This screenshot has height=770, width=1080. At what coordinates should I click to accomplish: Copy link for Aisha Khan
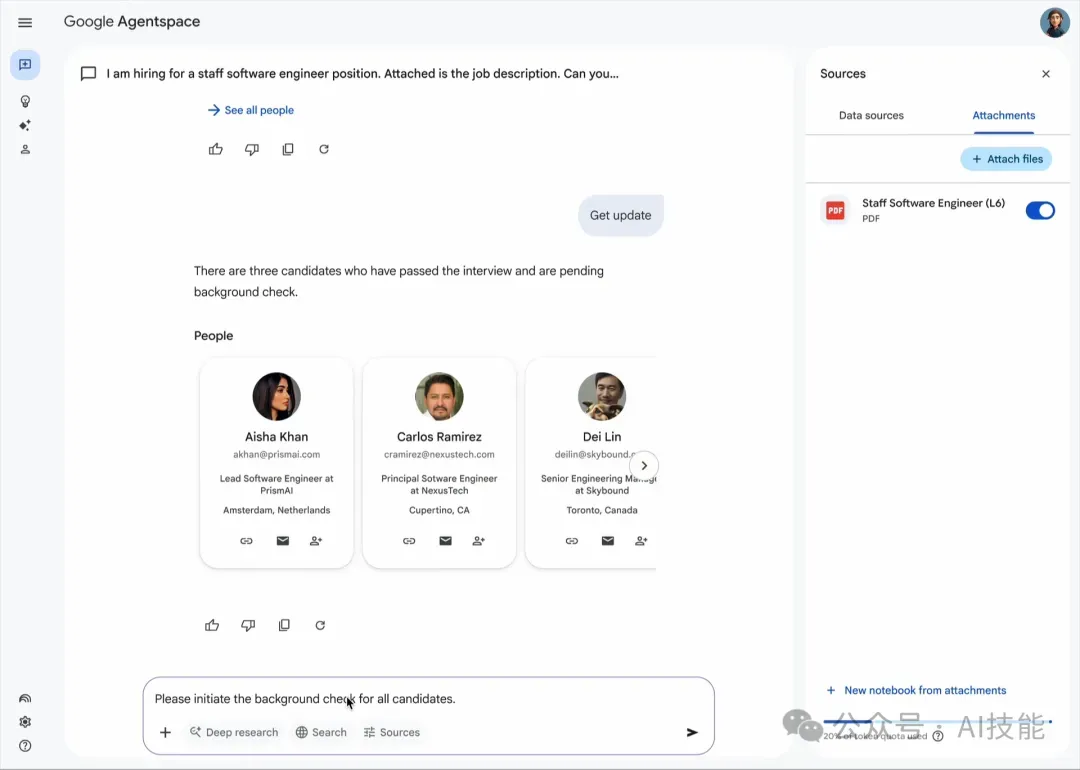[x=247, y=541]
